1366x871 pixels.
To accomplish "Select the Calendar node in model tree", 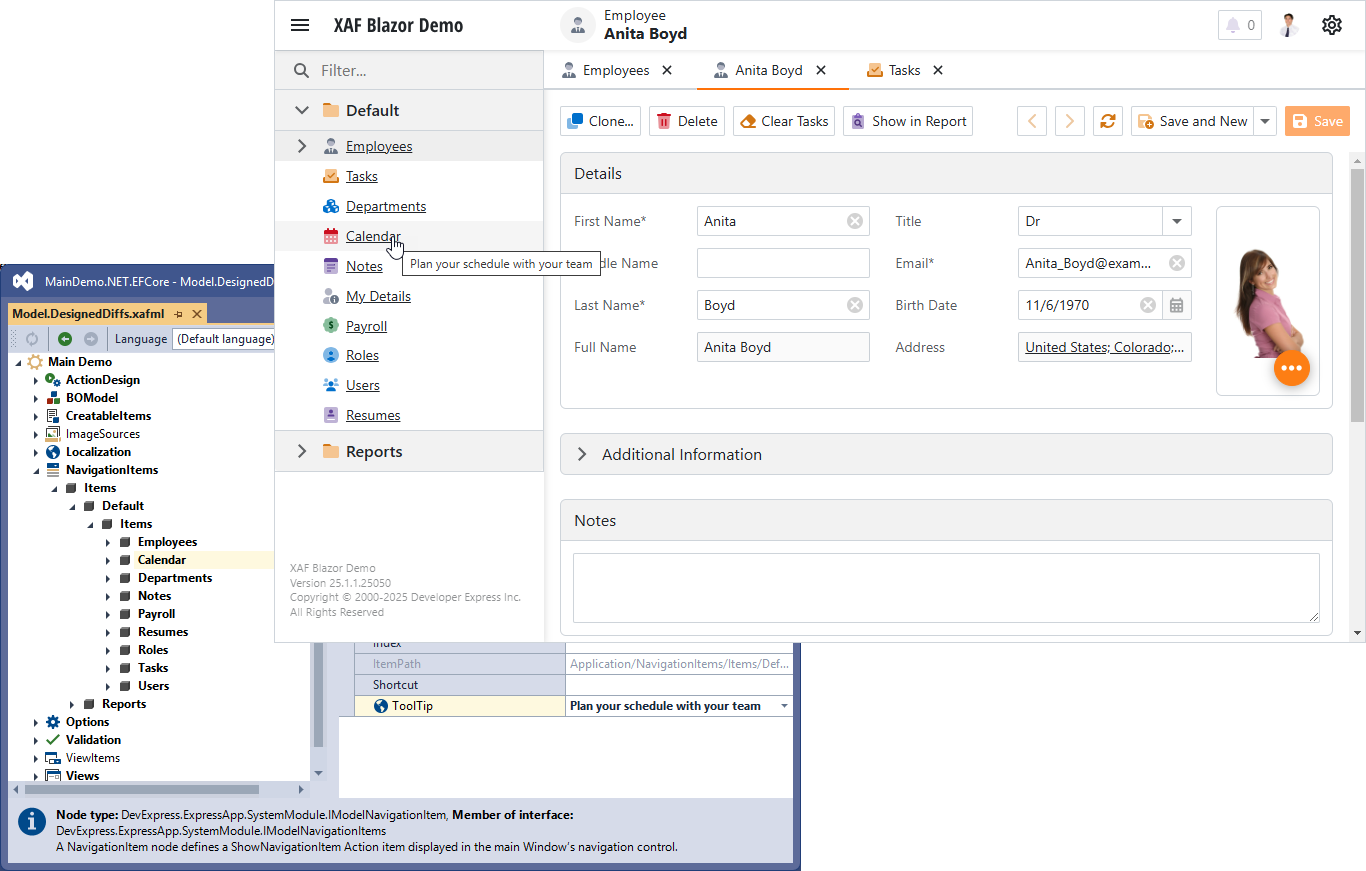I will pos(162,560).
